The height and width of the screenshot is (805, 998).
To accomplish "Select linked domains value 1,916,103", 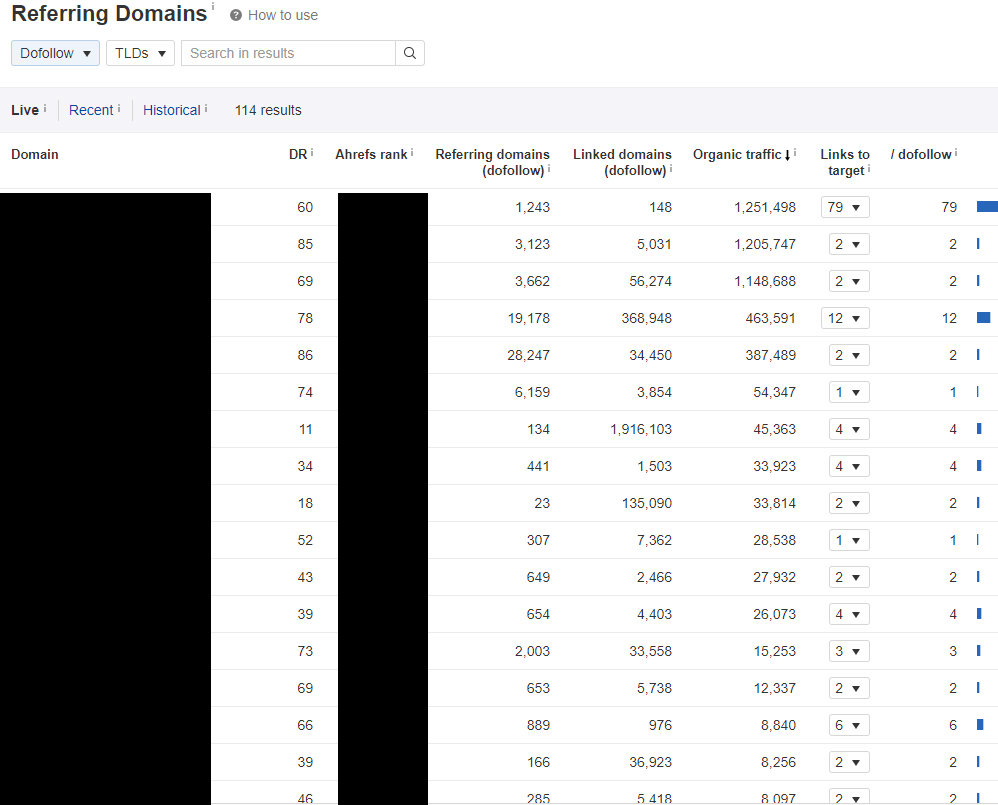I will pos(641,429).
